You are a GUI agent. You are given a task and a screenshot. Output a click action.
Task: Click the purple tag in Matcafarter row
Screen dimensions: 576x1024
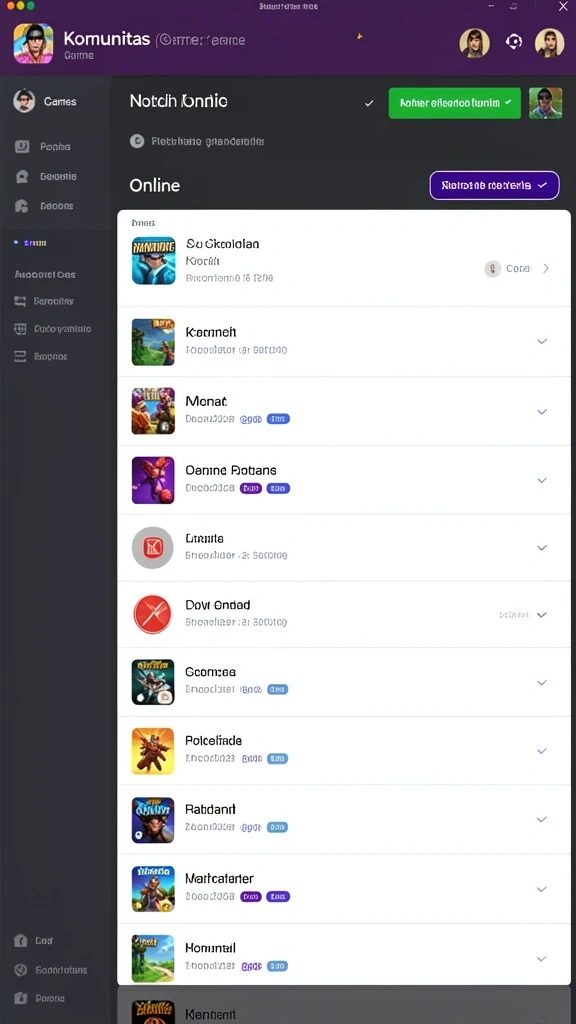tap(251, 897)
